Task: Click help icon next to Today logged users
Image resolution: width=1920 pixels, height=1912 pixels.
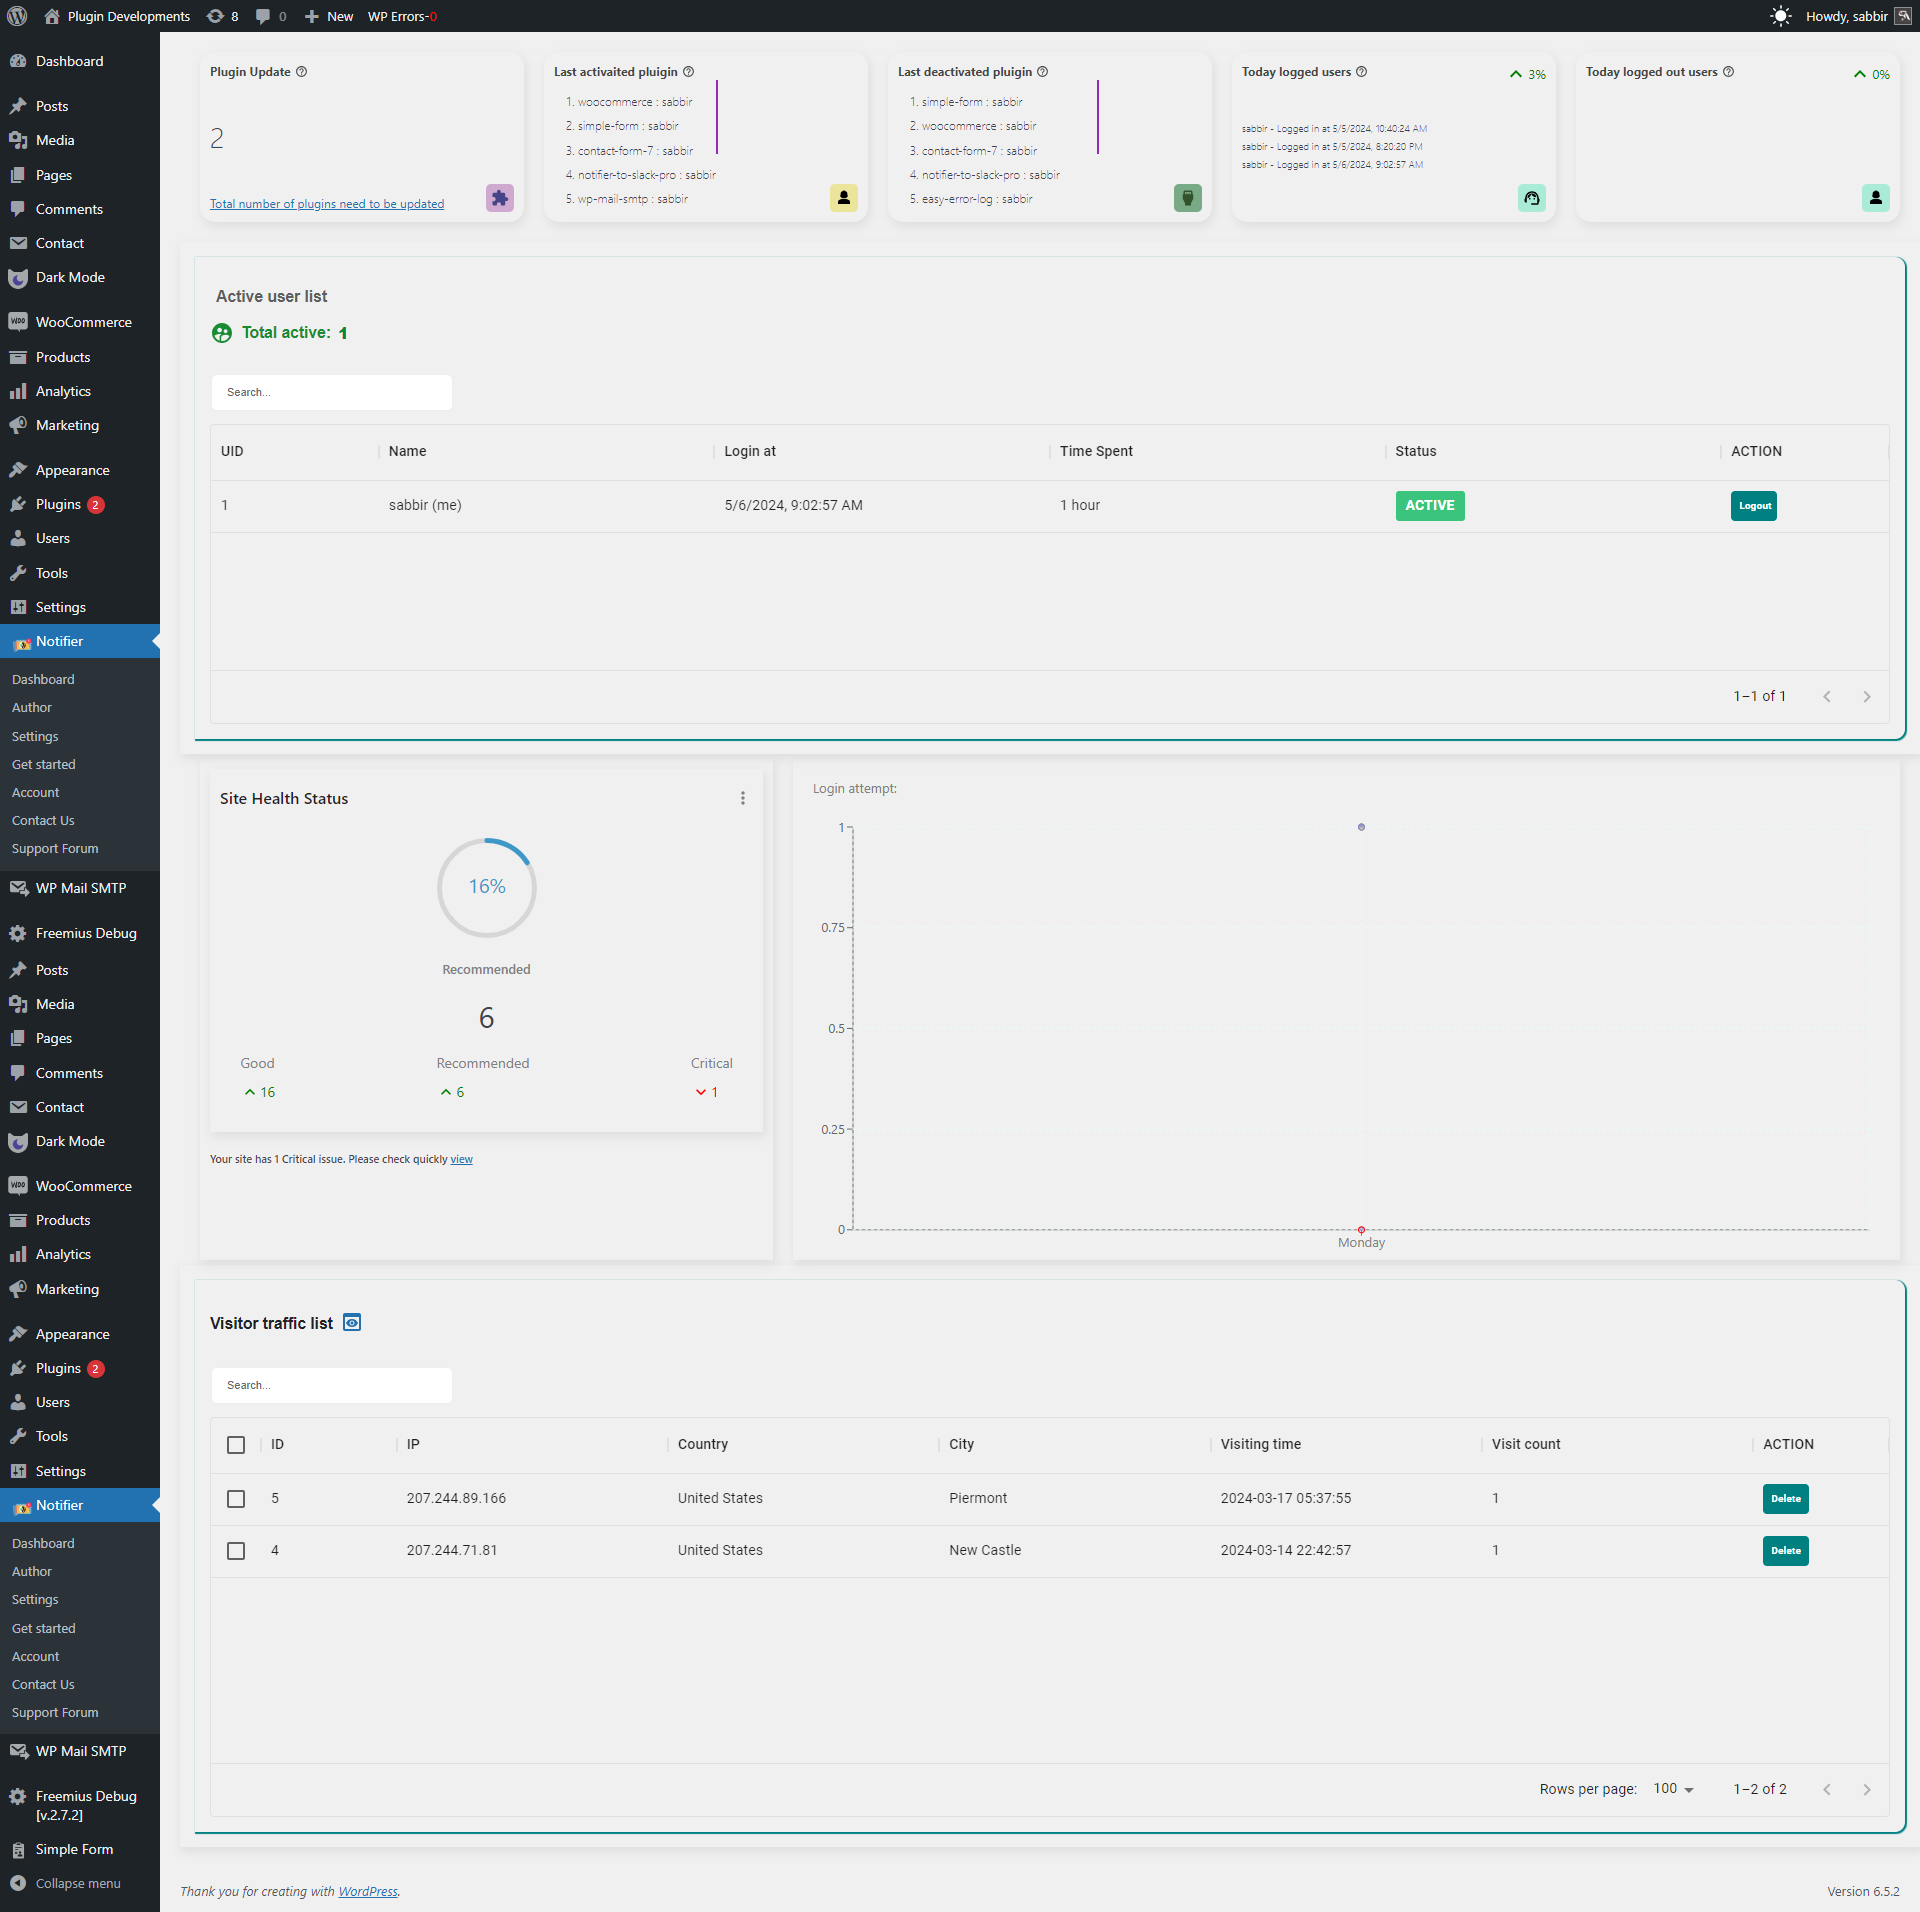Action: point(1361,72)
